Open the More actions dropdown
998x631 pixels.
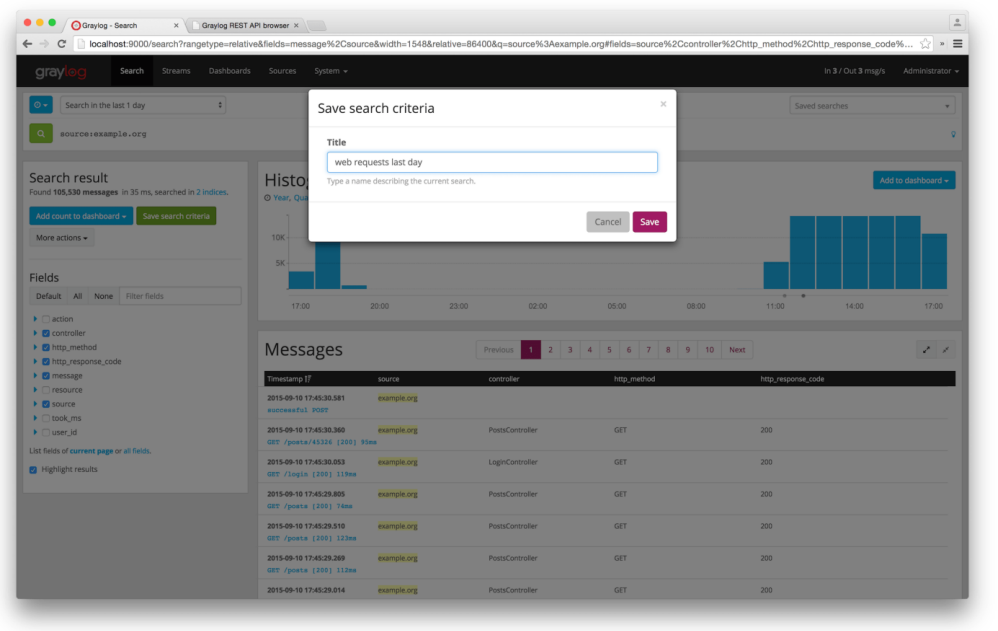pos(62,238)
